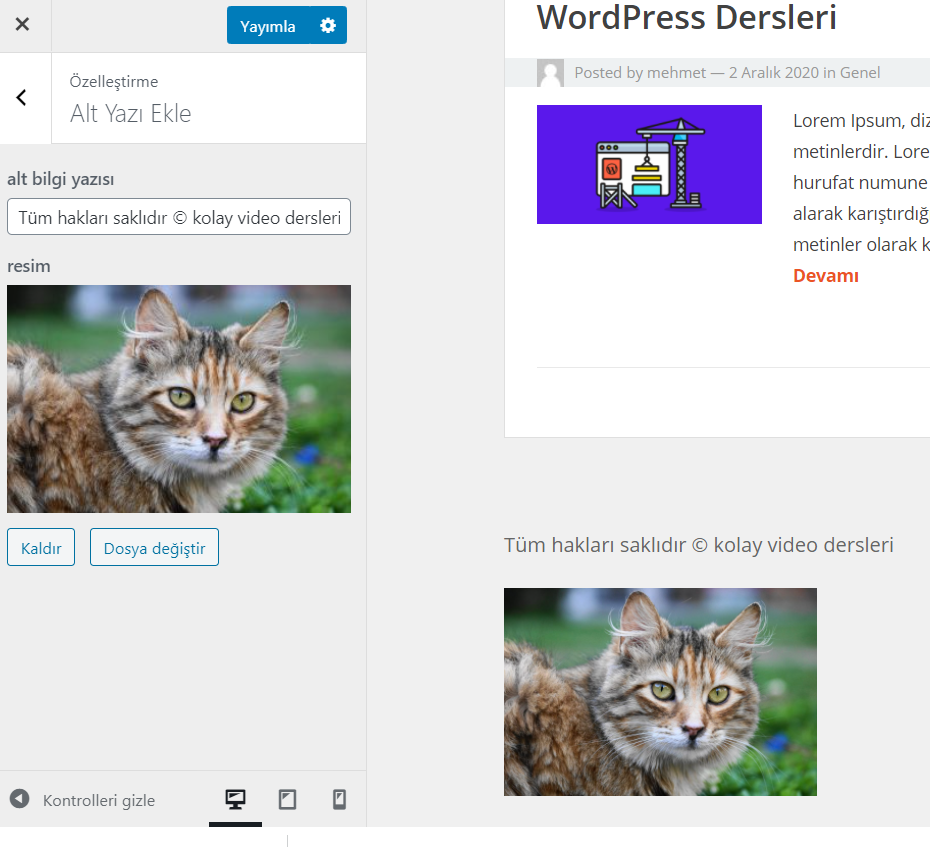Click the Yayımla publish button
This screenshot has height=847, width=930.
[268, 26]
